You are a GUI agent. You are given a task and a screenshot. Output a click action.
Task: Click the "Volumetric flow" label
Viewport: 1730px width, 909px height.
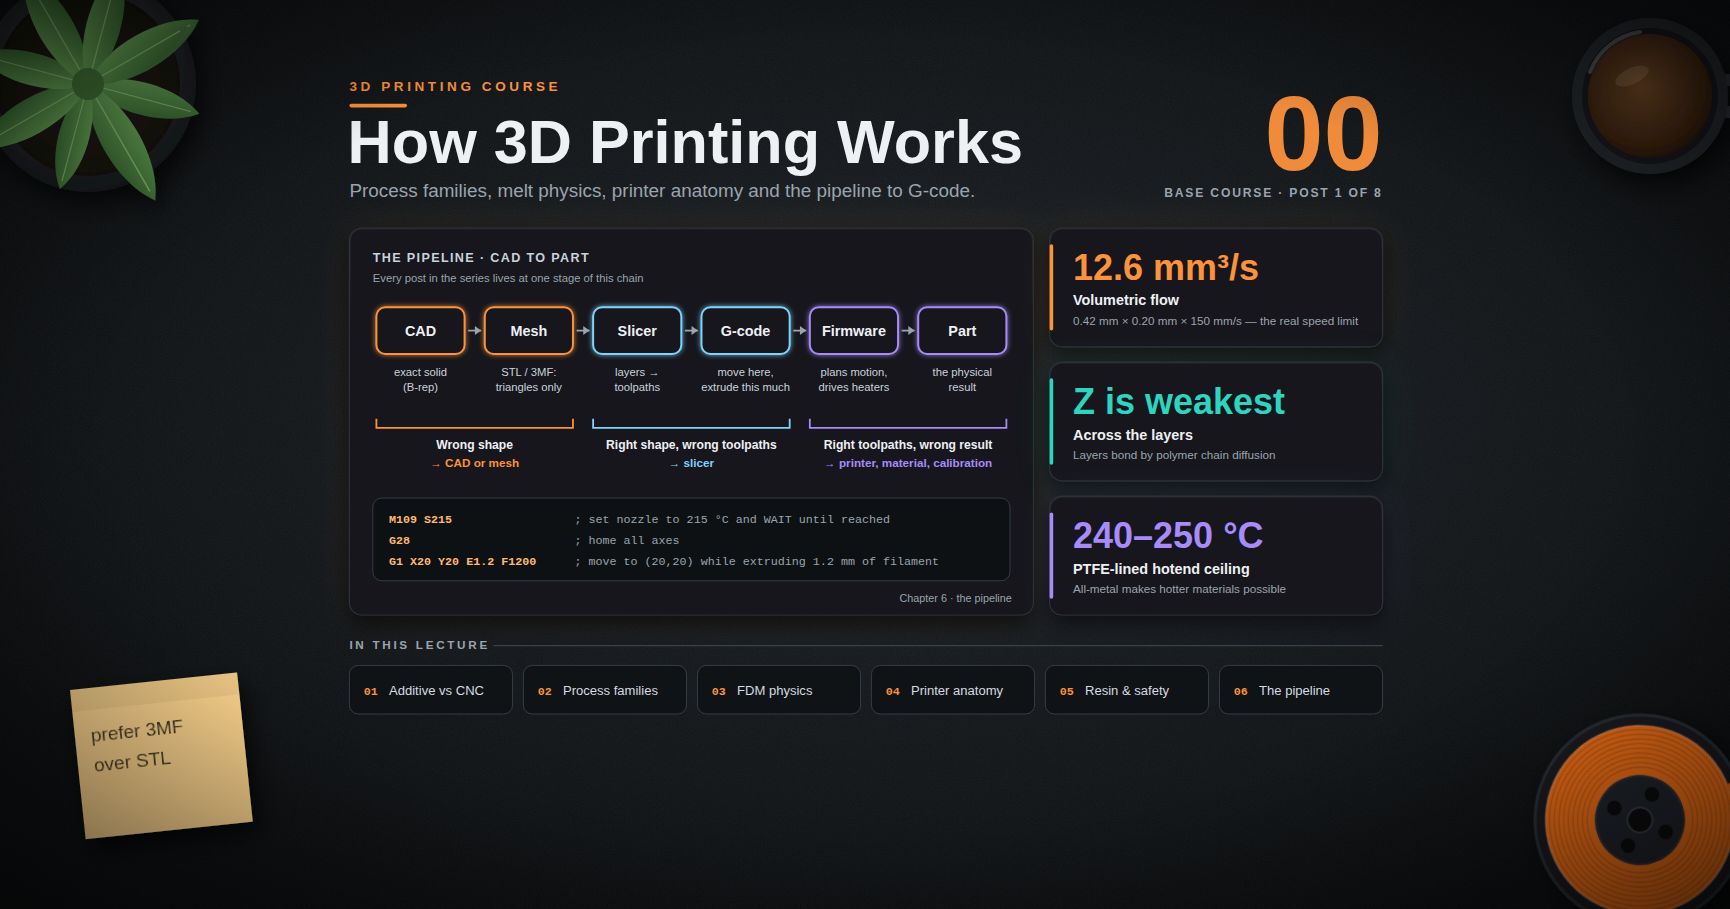[1126, 300]
